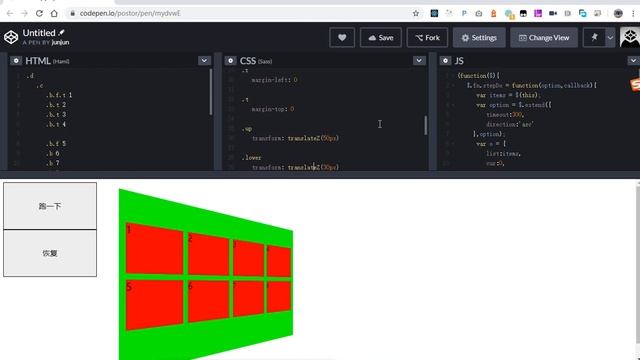Pin this pen with pushpin icon

click(594, 38)
